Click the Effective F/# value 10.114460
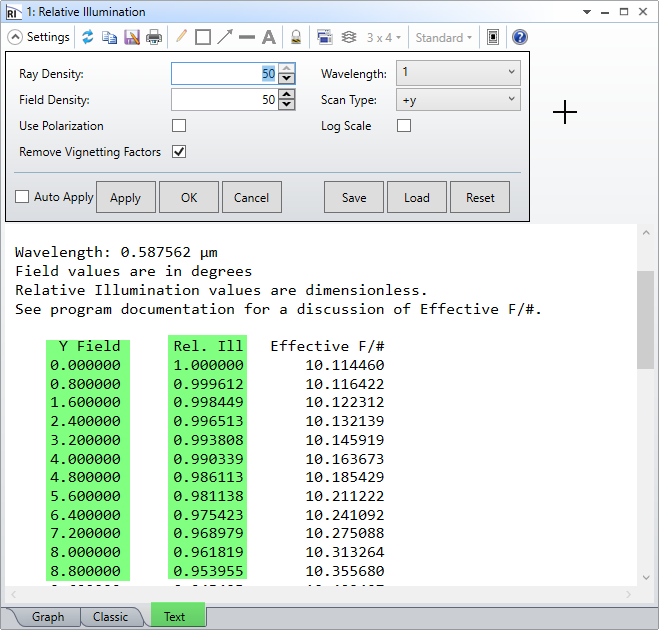 point(345,365)
